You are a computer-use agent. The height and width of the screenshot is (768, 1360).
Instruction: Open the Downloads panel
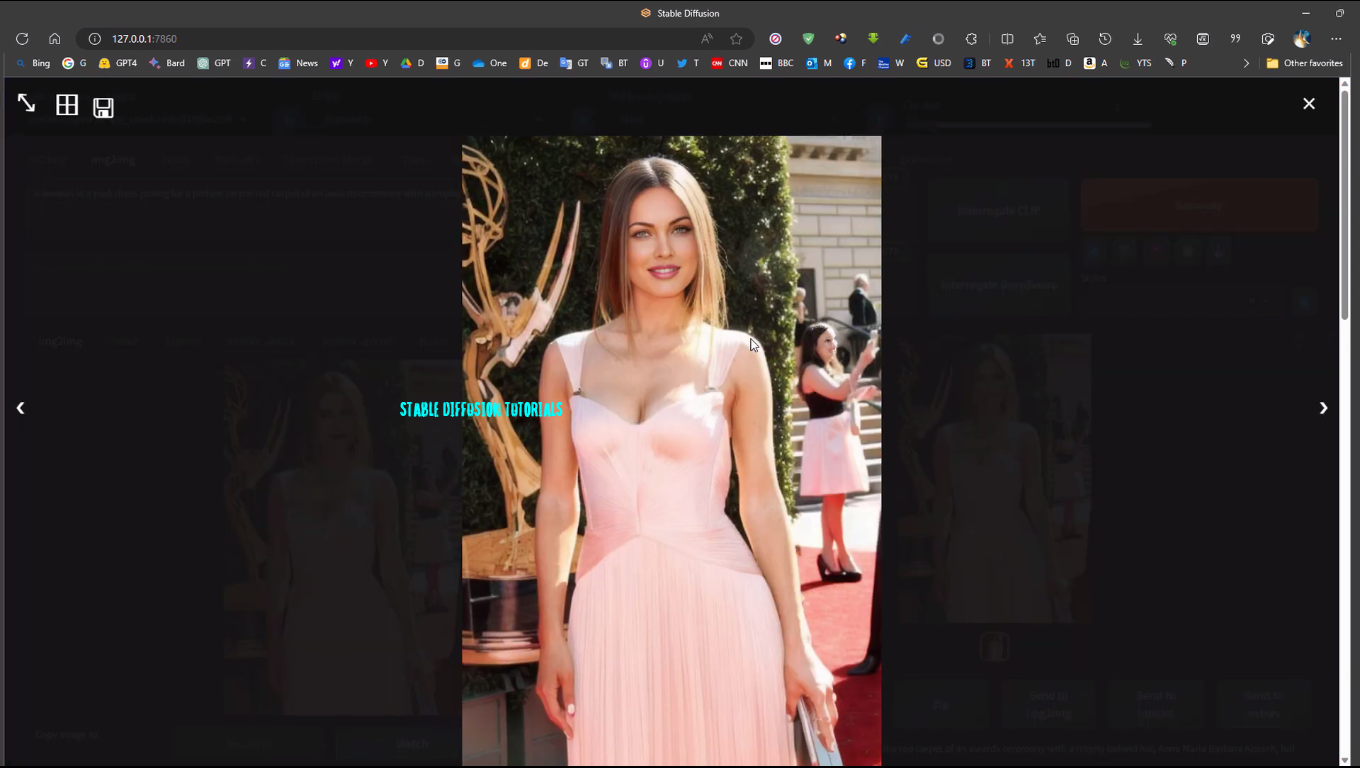click(x=1138, y=39)
